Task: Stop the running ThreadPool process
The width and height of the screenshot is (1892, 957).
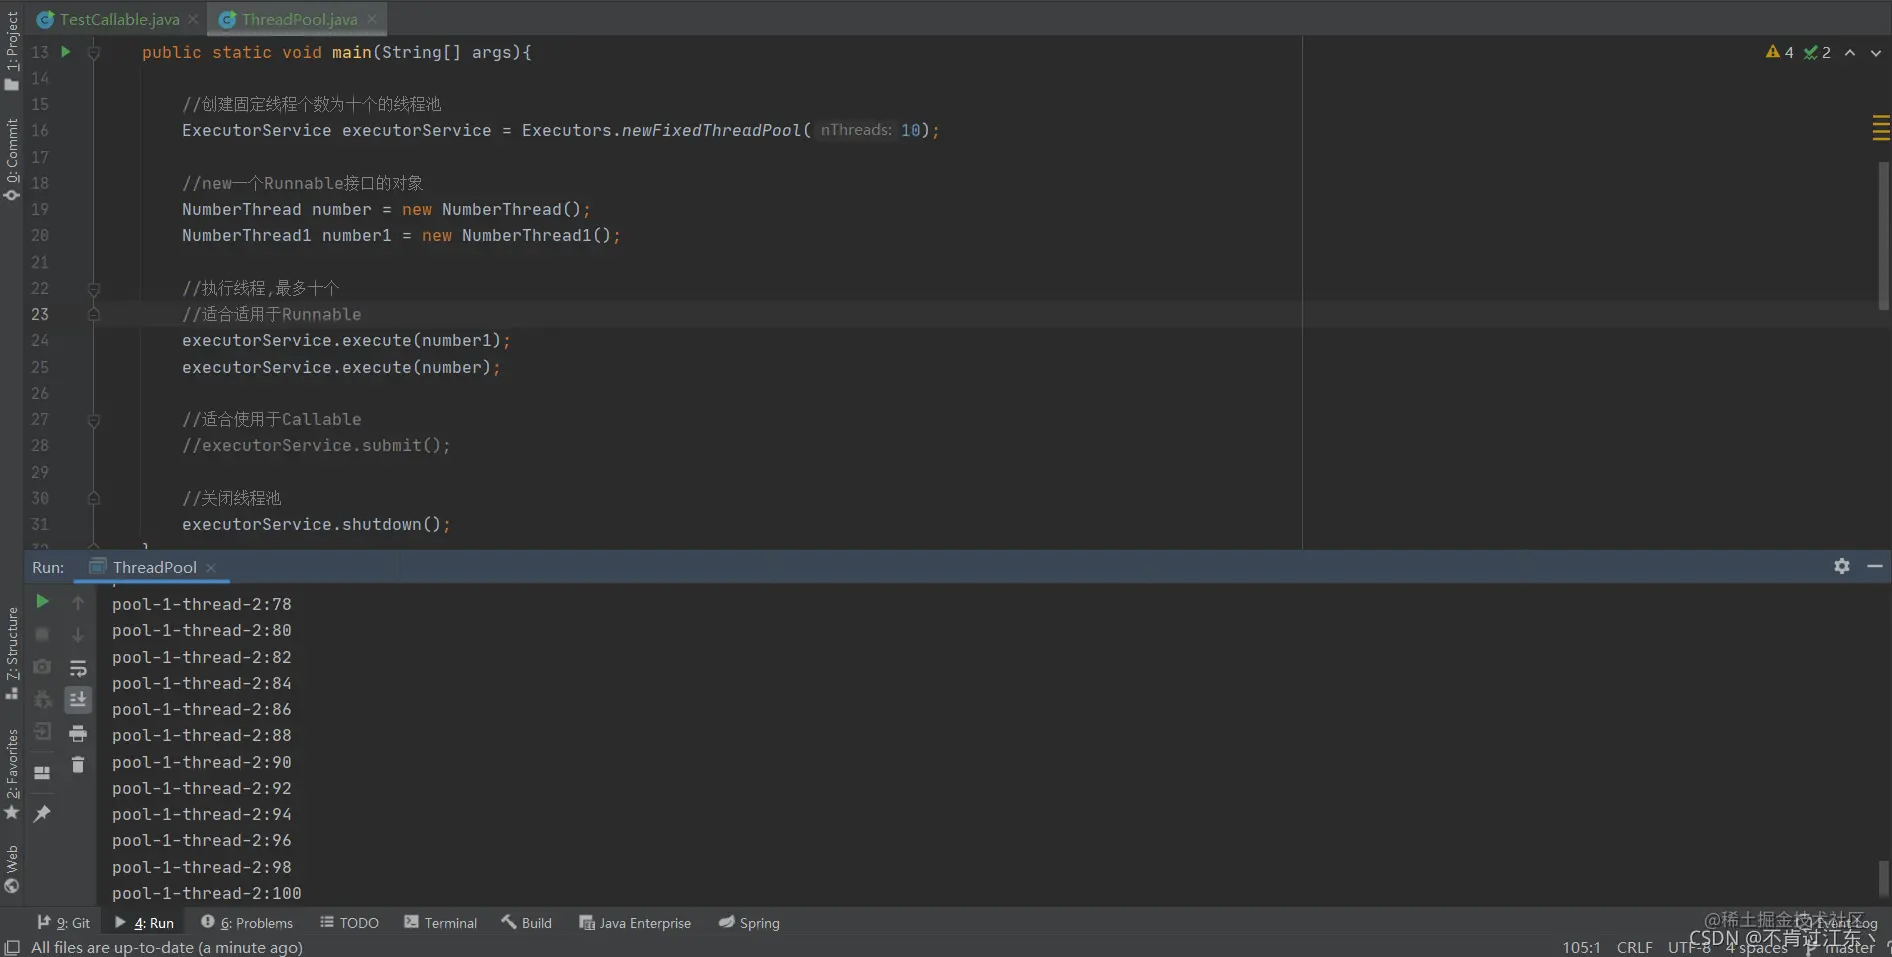Action: coord(42,634)
